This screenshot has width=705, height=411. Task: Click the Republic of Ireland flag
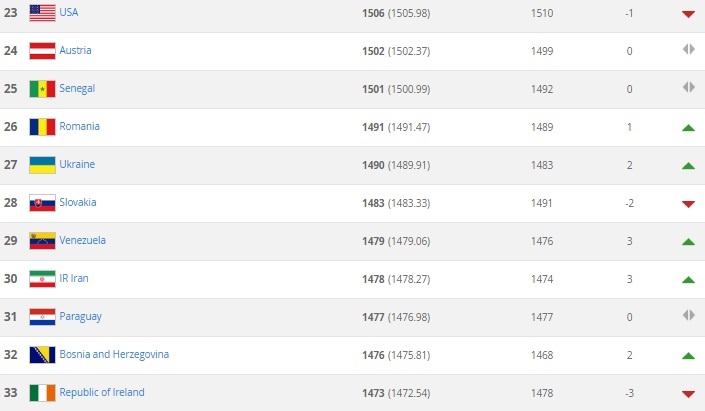(x=42, y=393)
